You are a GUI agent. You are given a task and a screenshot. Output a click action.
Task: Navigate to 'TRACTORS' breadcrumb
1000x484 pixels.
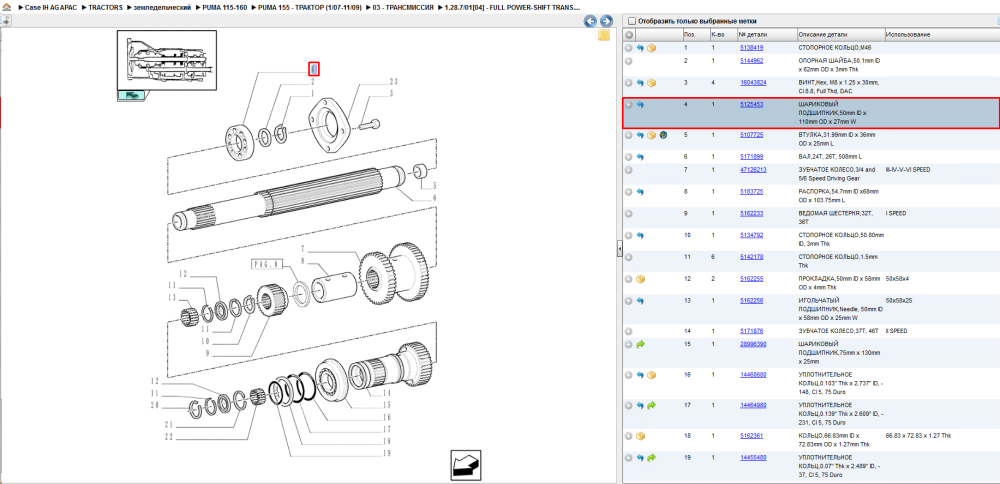[105, 7]
